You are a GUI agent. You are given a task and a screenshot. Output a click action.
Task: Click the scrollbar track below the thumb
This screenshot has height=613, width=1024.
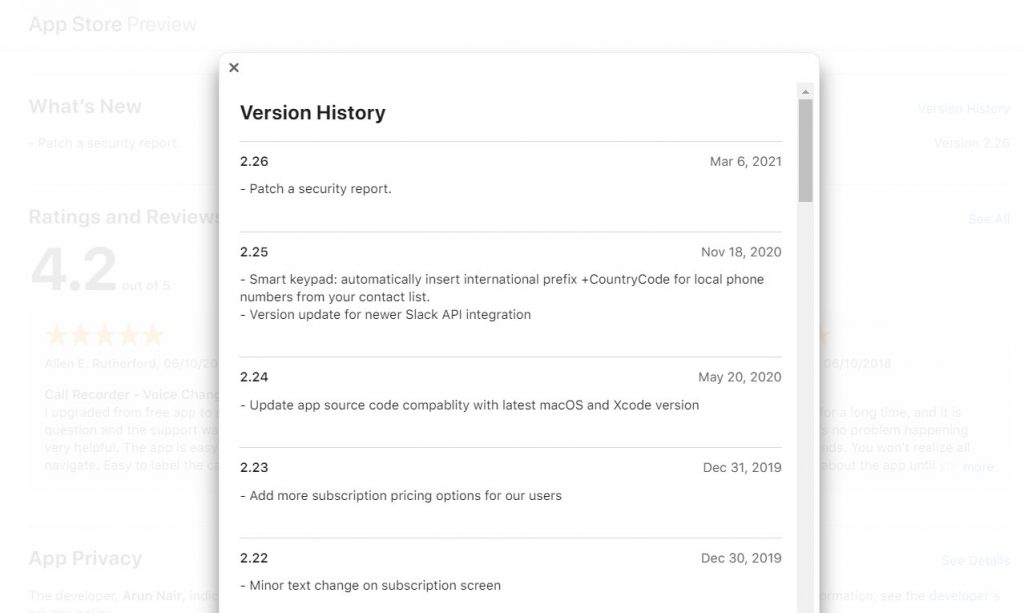click(x=805, y=405)
